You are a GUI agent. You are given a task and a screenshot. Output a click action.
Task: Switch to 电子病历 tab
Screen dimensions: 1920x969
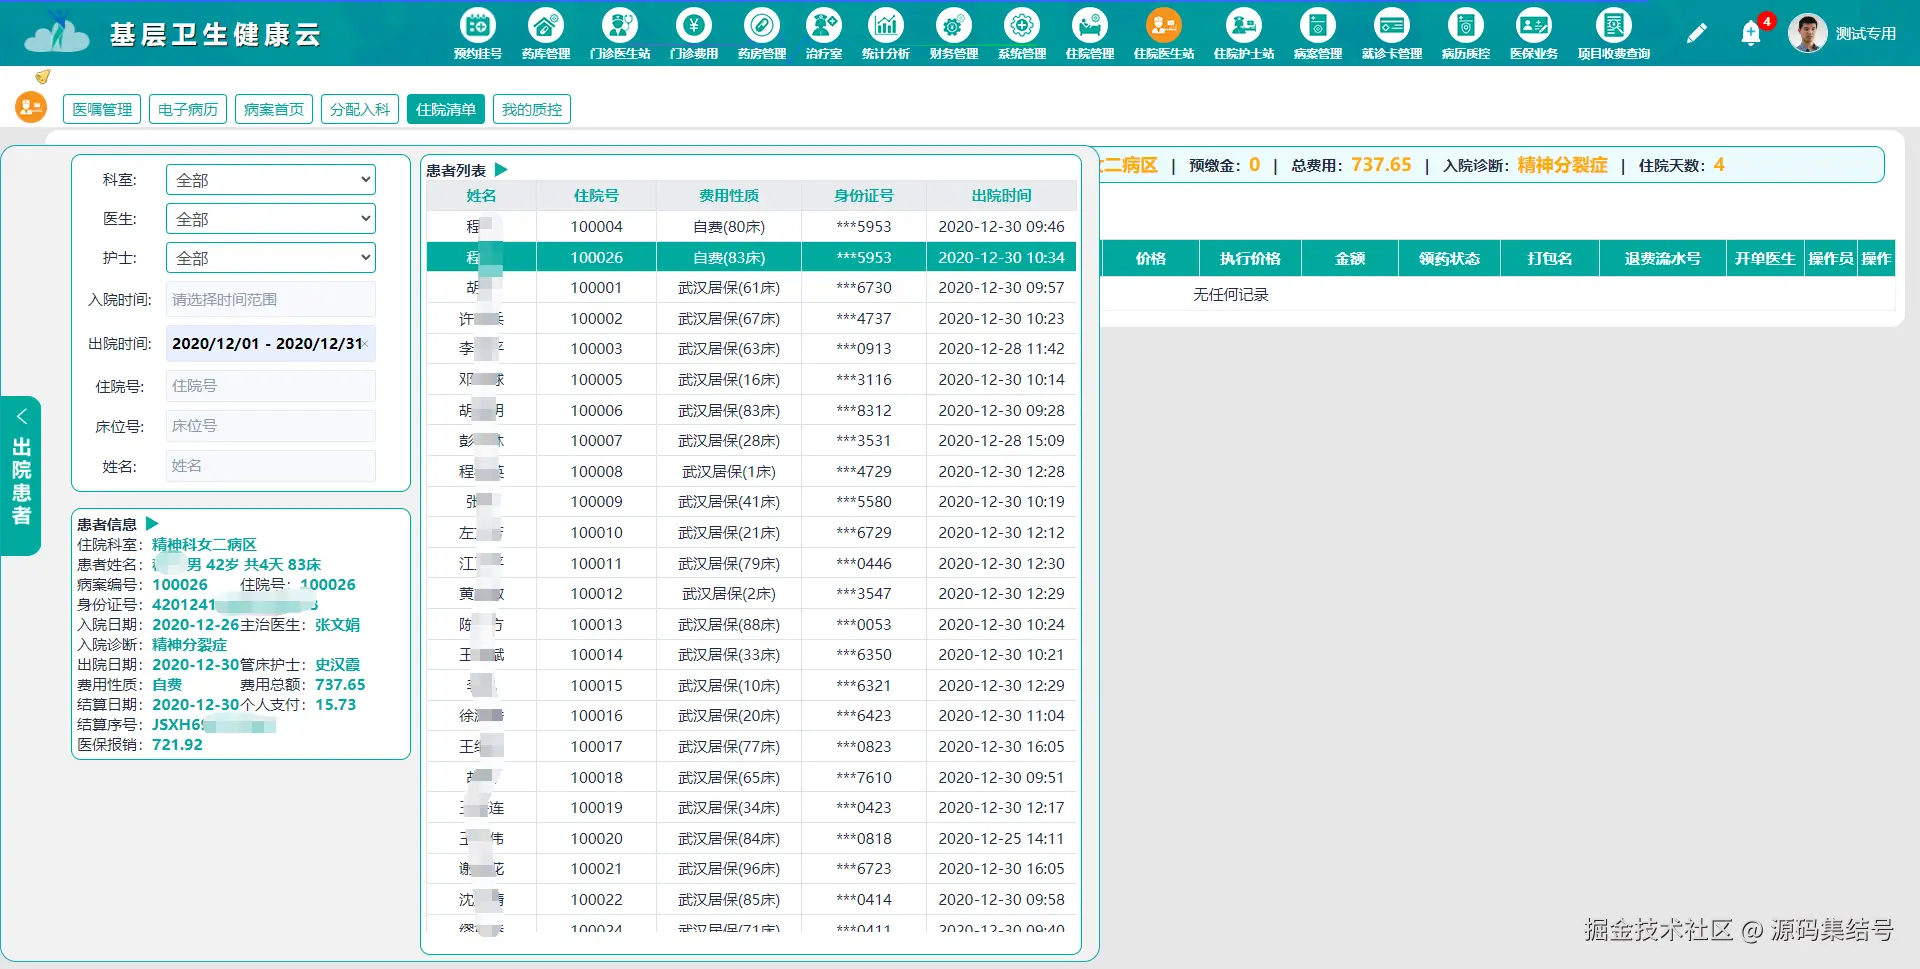coord(188,109)
